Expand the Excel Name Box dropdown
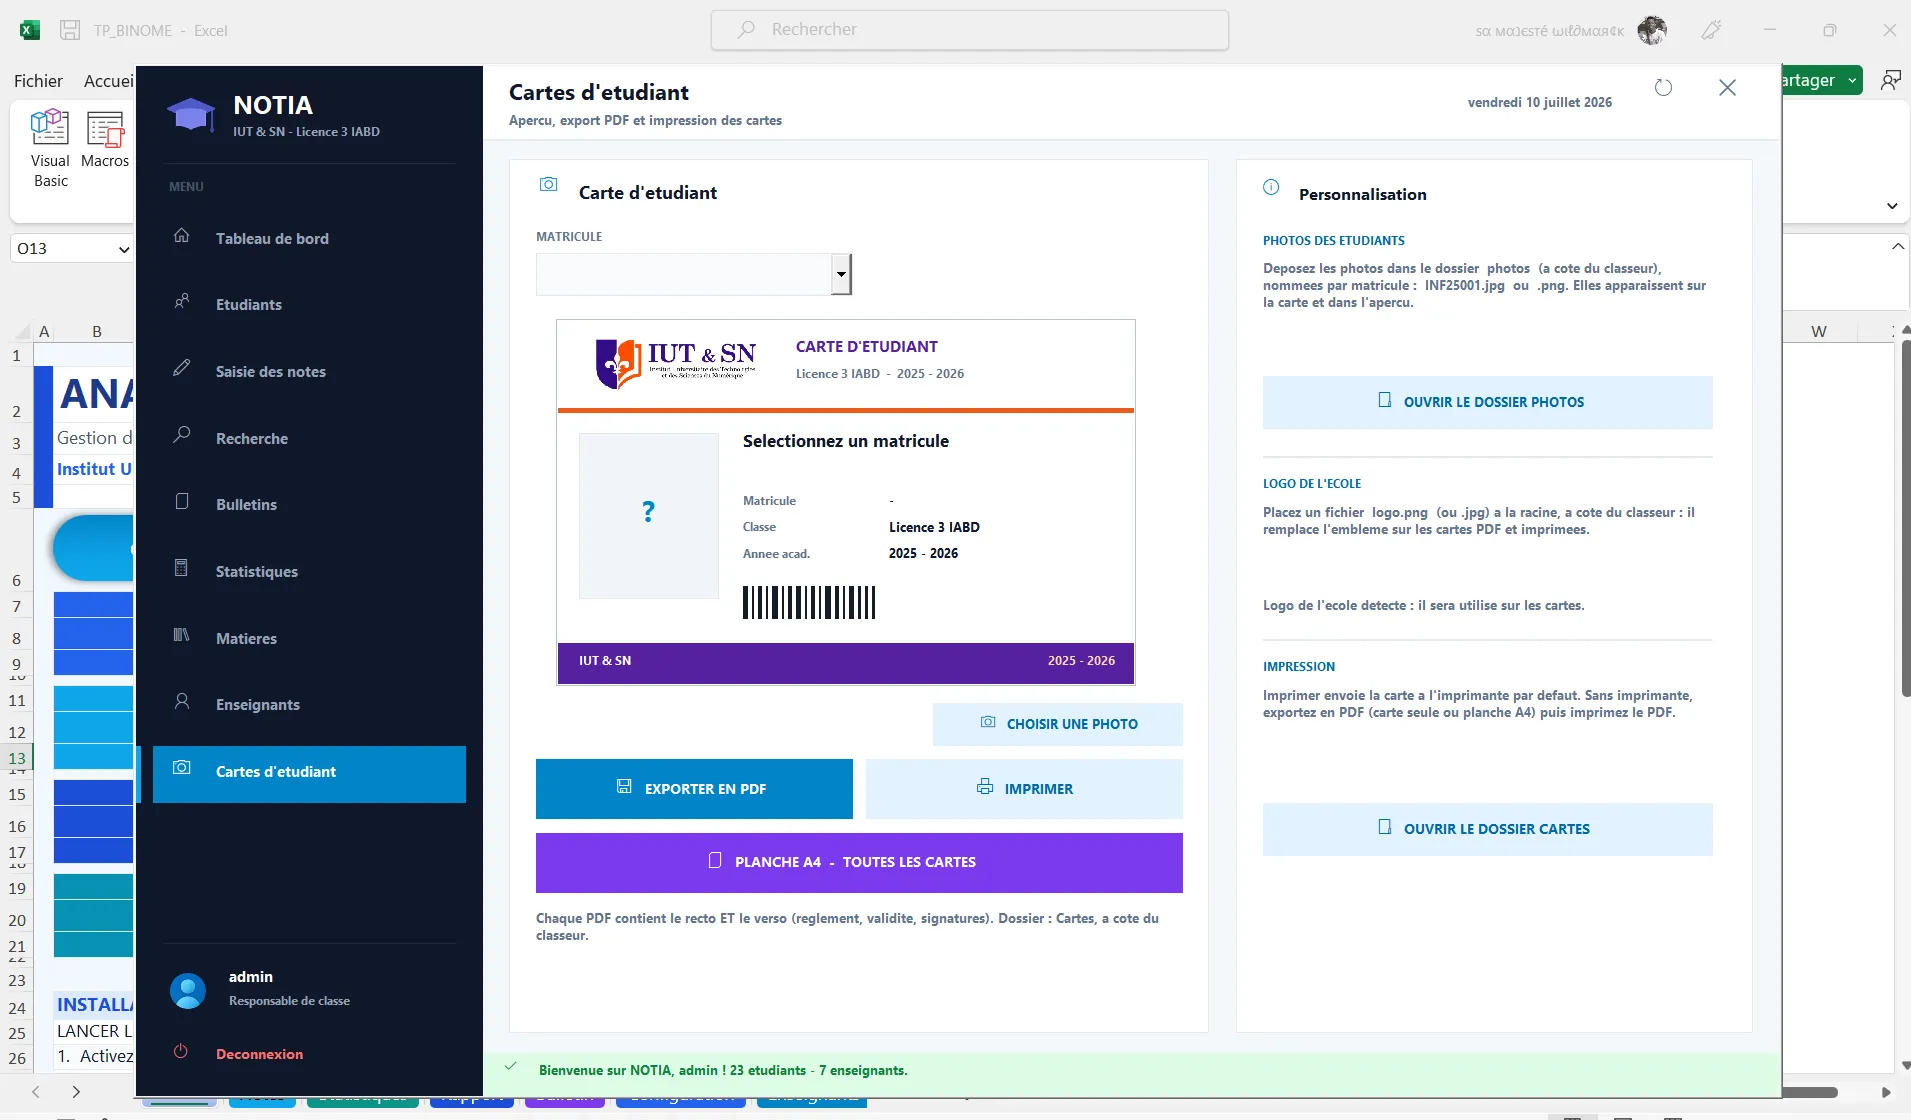 [124, 249]
